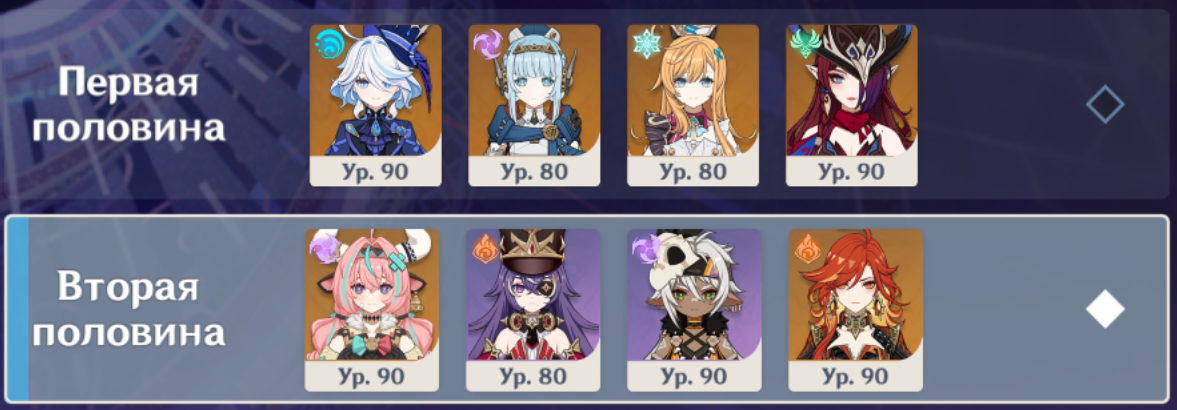Select the masked red-haired character portrait
The width and height of the screenshot is (1177, 410).
851,105
